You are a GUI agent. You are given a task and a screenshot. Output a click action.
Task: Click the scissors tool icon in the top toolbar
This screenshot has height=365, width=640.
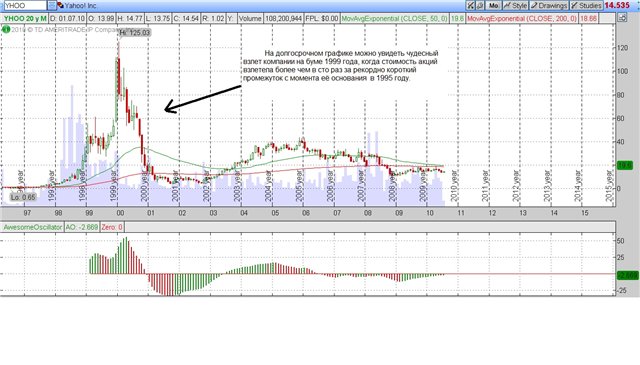[471, 6]
